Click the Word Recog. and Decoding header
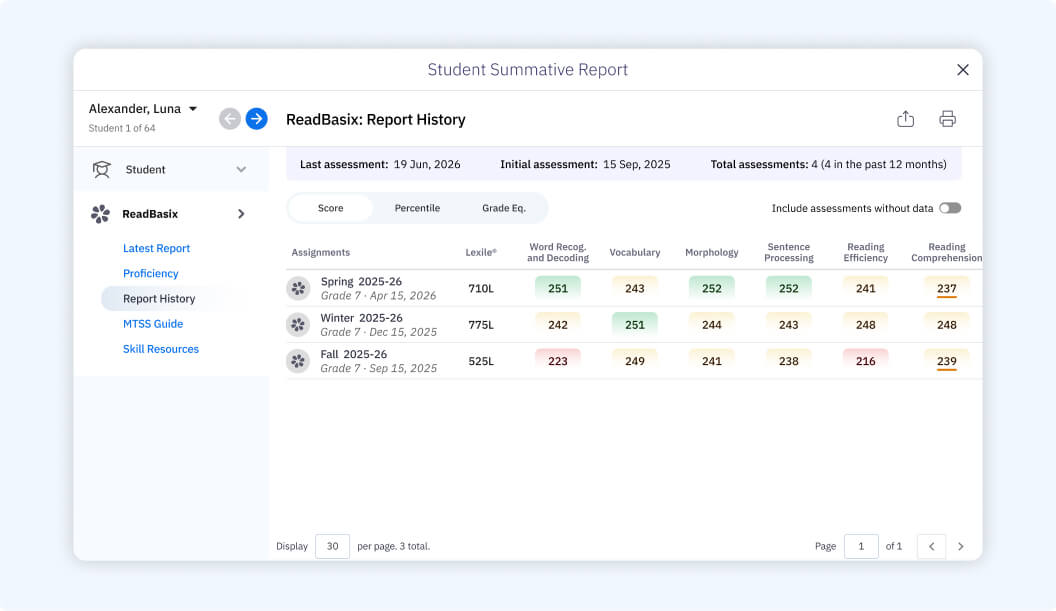Image resolution: width=1056 pixels, height=611 pixels. coord(558,253)
